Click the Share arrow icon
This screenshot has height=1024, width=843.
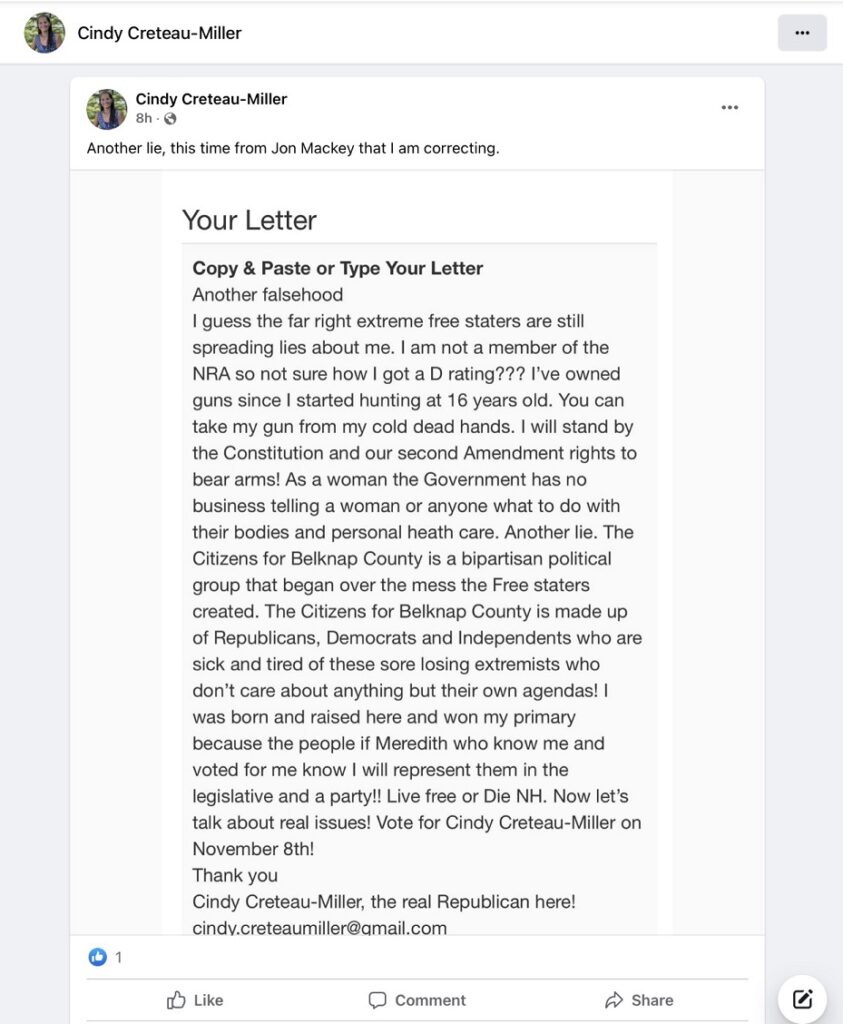pyautogui.click(x=614, y=1000)
